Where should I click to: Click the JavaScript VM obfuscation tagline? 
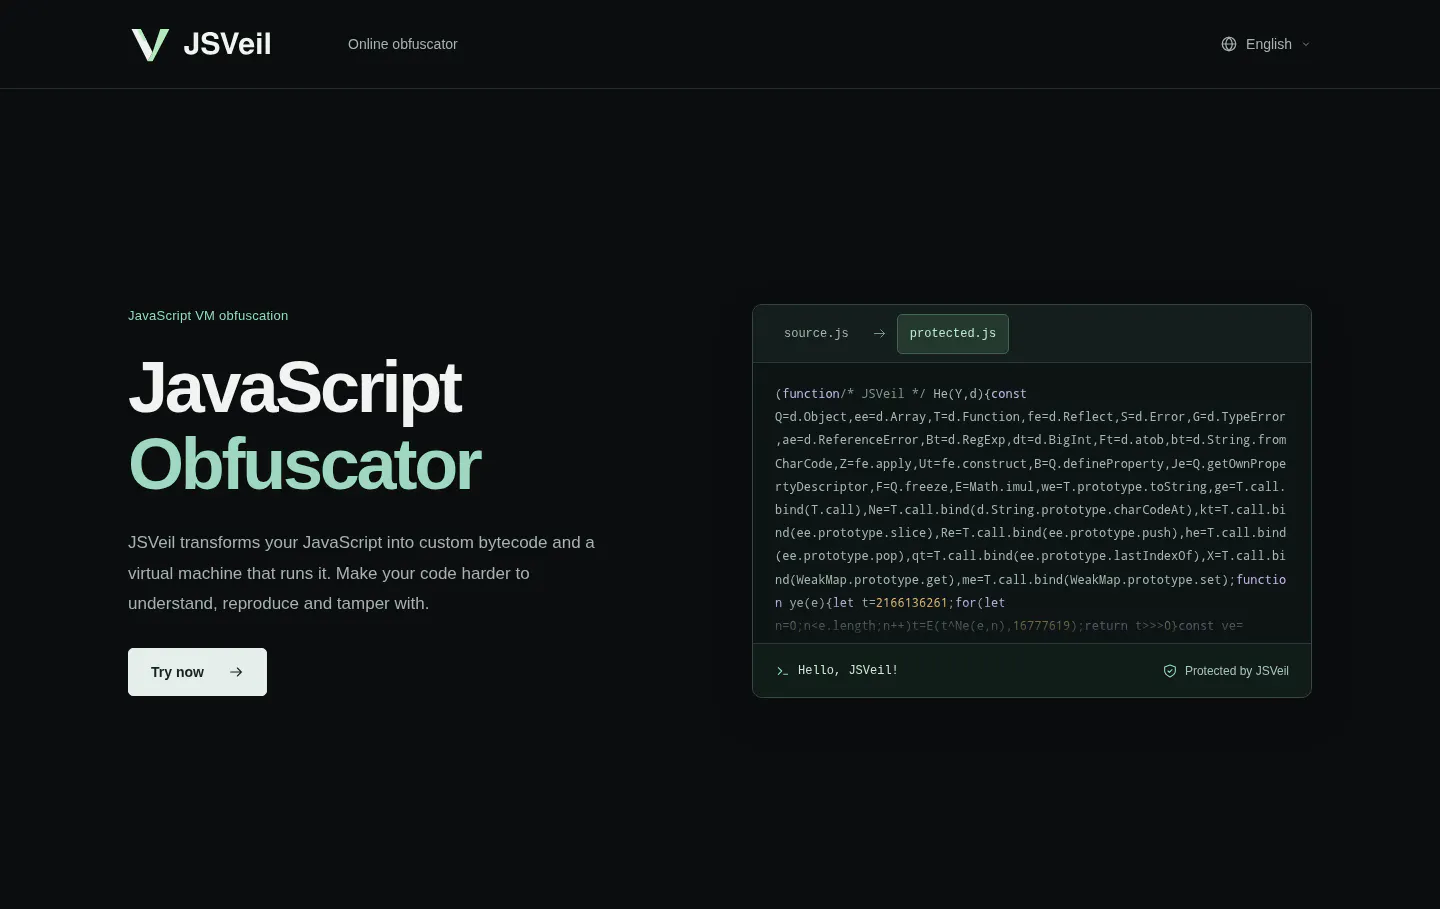[208, 316]
